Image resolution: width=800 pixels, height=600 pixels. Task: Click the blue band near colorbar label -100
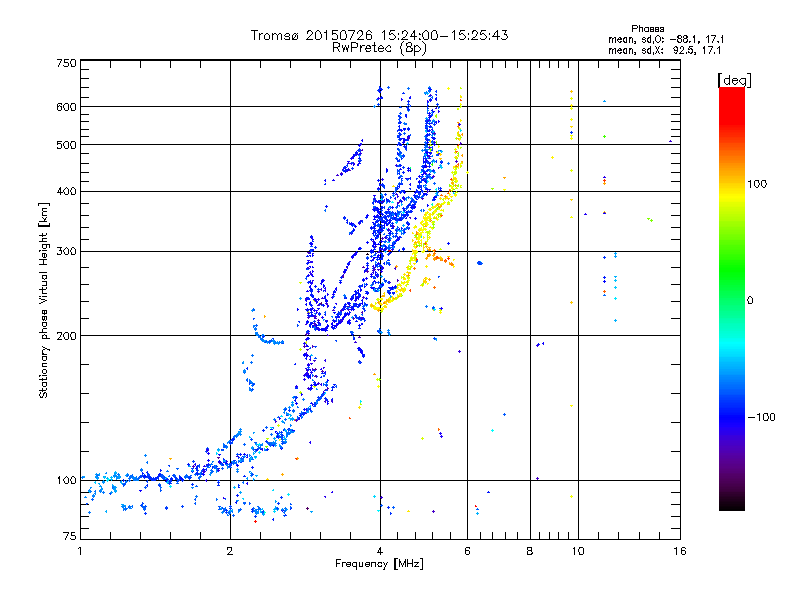coord(732,417)
